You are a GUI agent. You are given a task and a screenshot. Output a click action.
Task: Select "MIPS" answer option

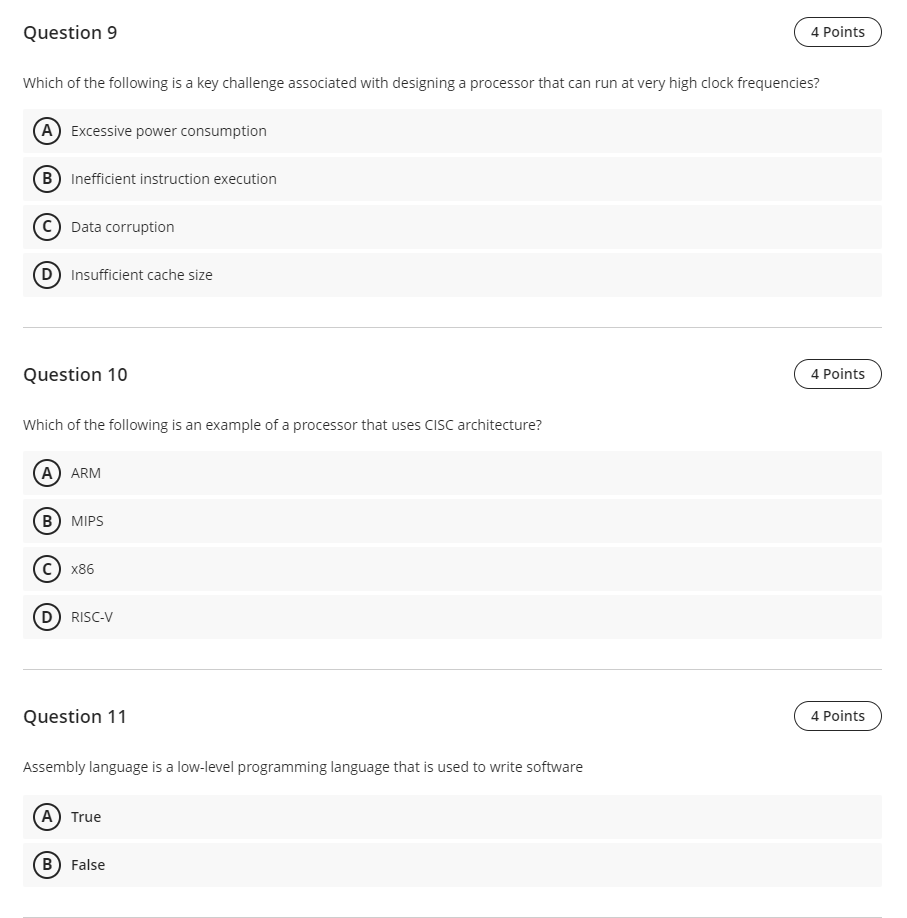(47, 521)
